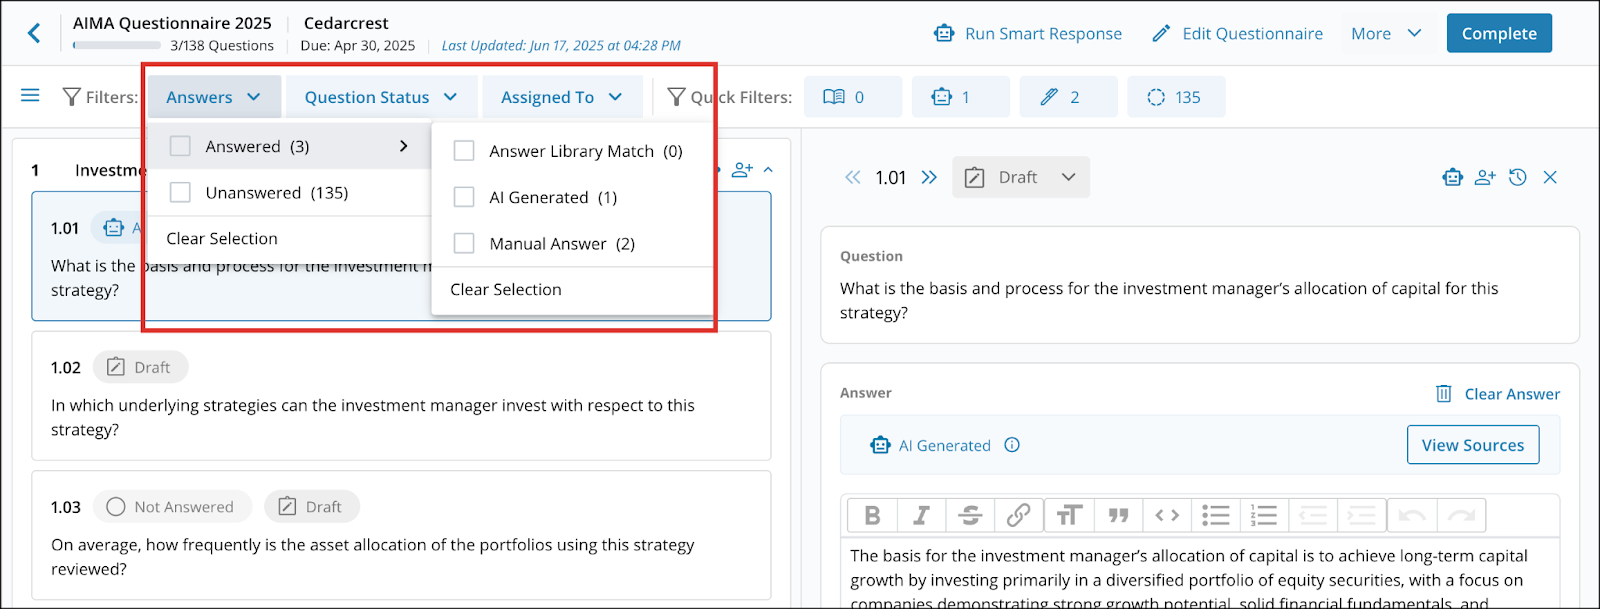
Task: Open the hamburger menu icon
Action: pos(30,96)
